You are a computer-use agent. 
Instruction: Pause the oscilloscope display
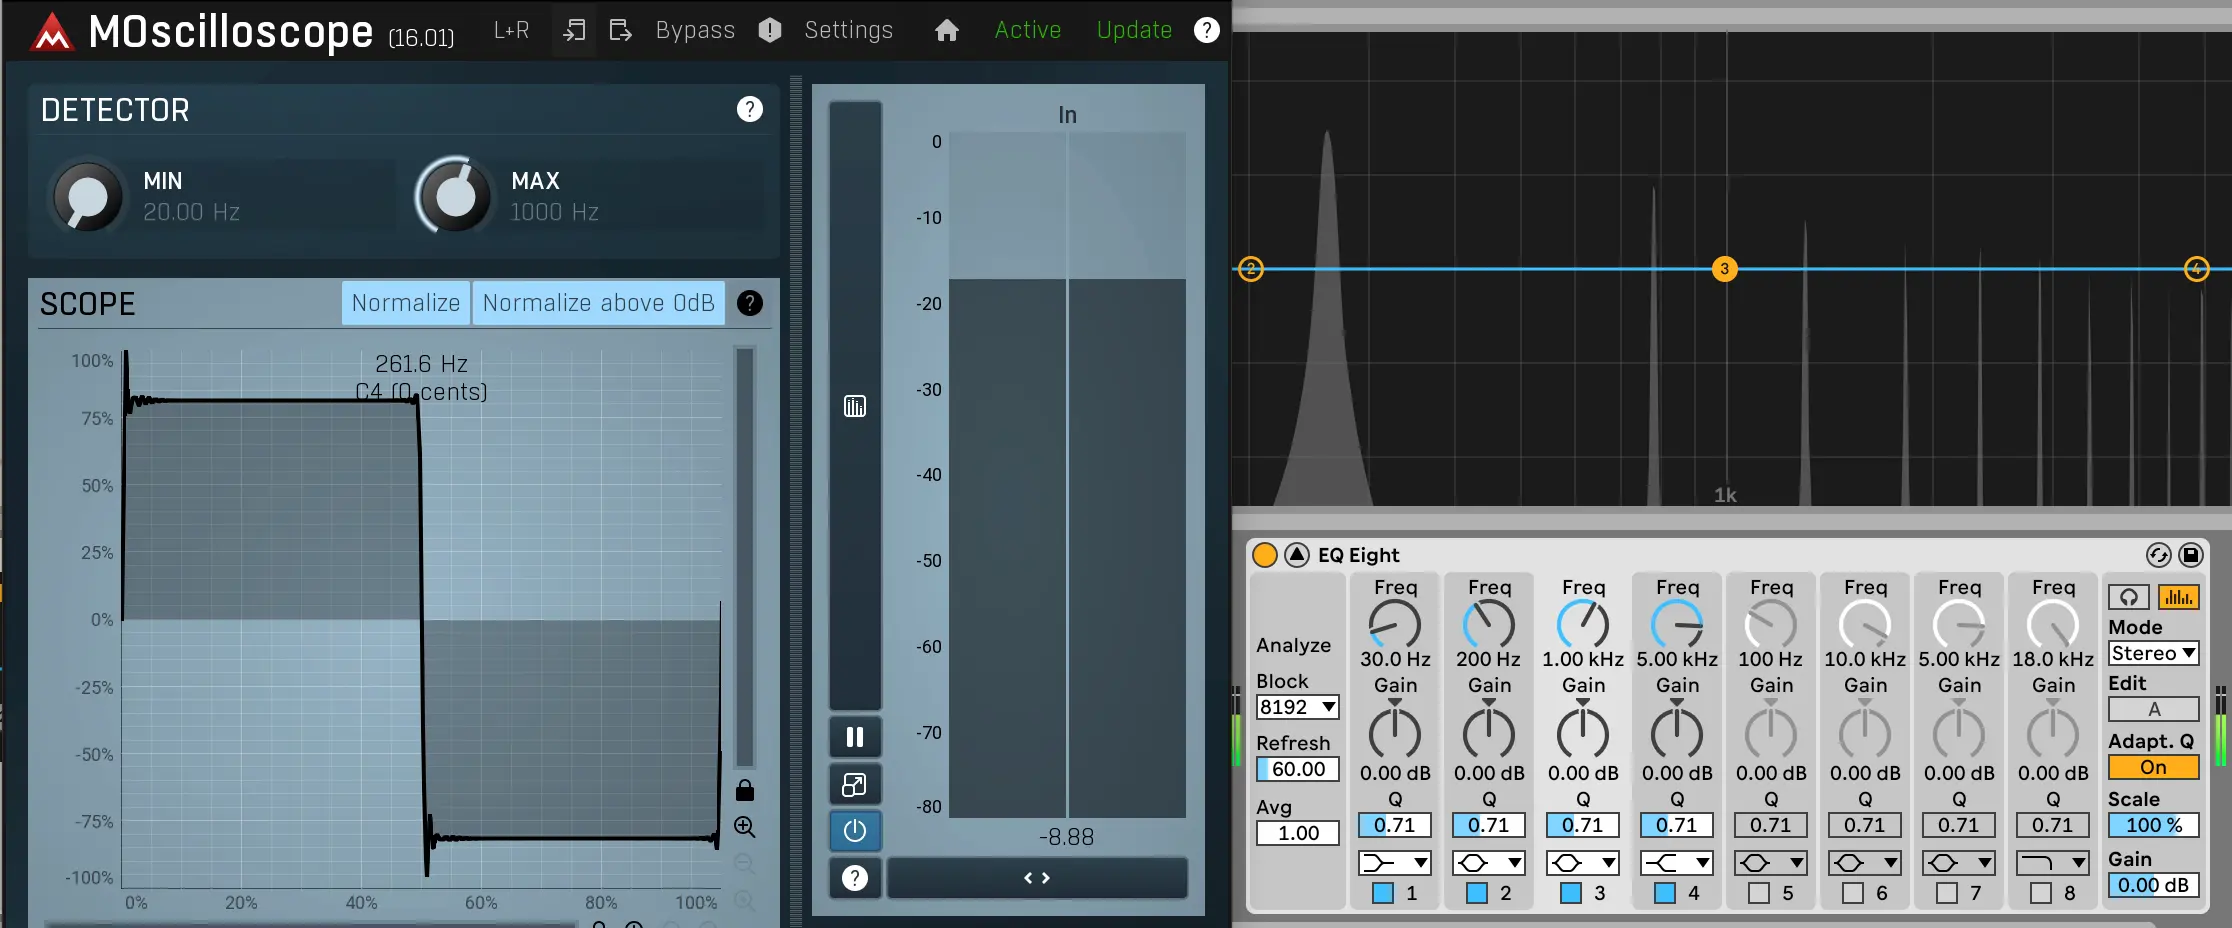point(855,737)
